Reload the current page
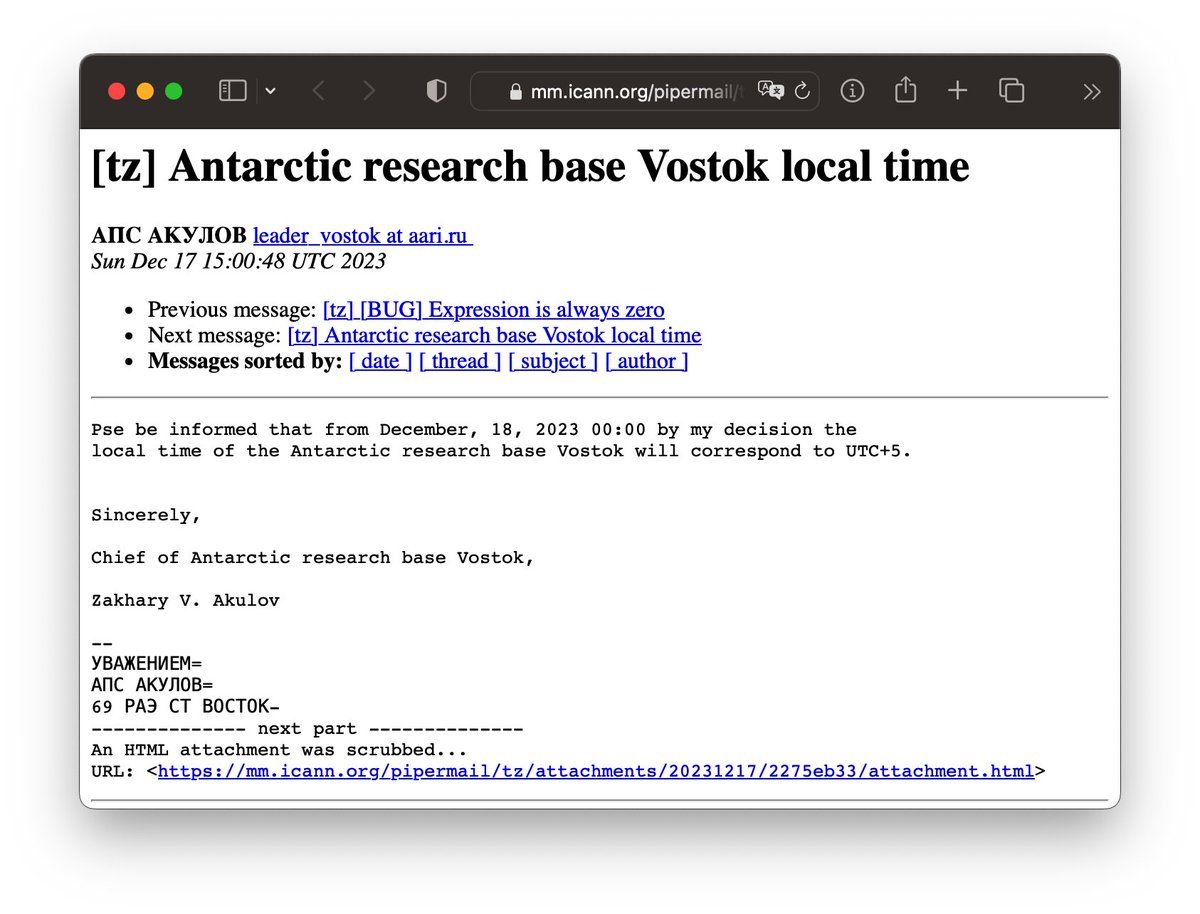The image size is (1200, 914). click(802, 91)
